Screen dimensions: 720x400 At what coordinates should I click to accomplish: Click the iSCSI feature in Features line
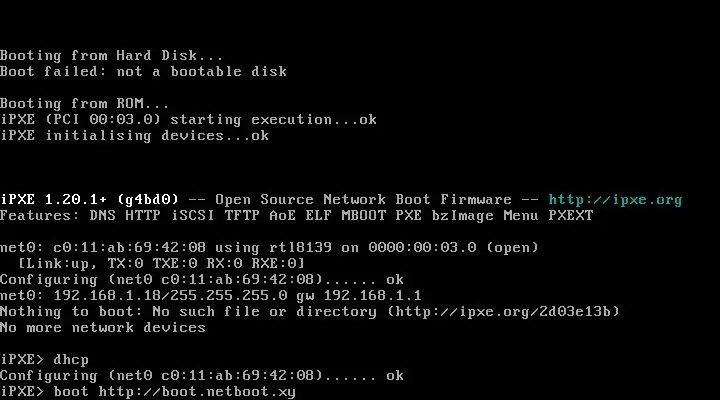click(x=192, y=216)
